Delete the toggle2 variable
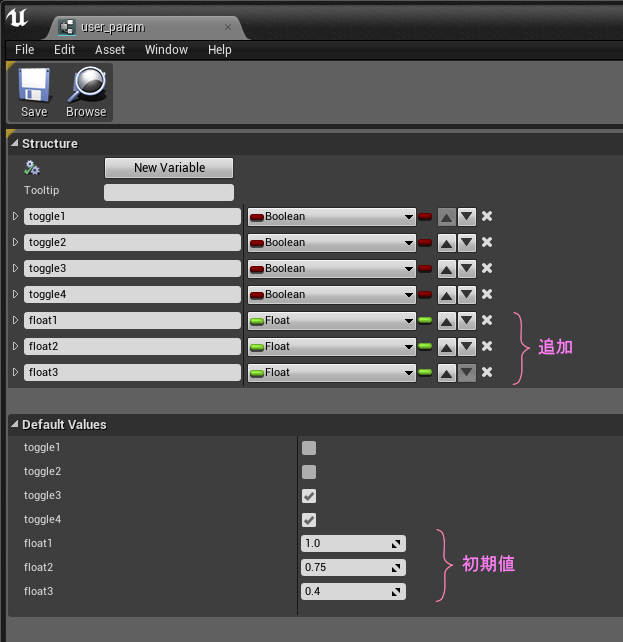This screenshot has width=623, height=642. coord(487,242)
